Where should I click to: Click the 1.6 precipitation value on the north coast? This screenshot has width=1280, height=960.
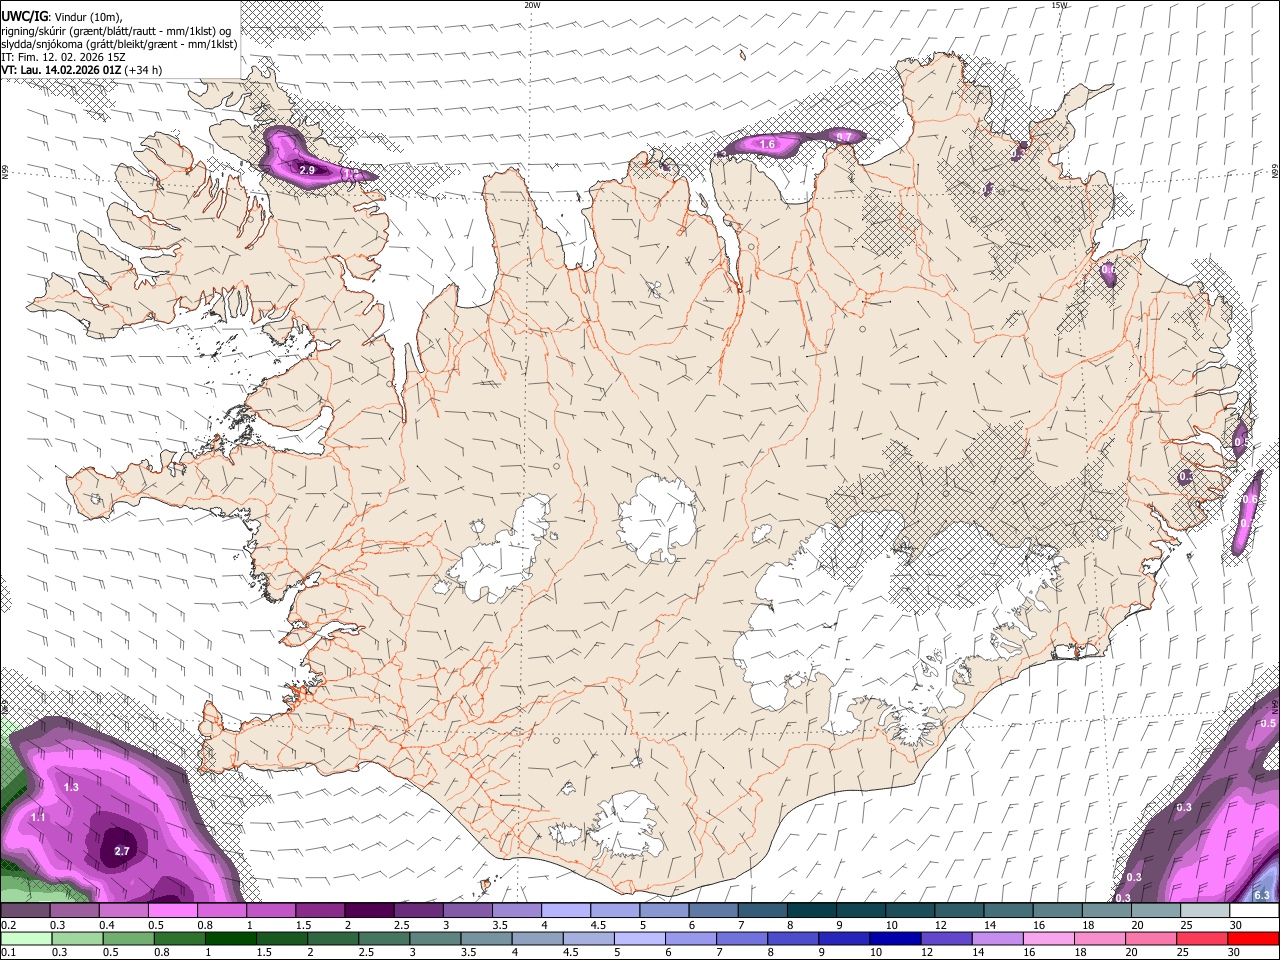(767, 145)
